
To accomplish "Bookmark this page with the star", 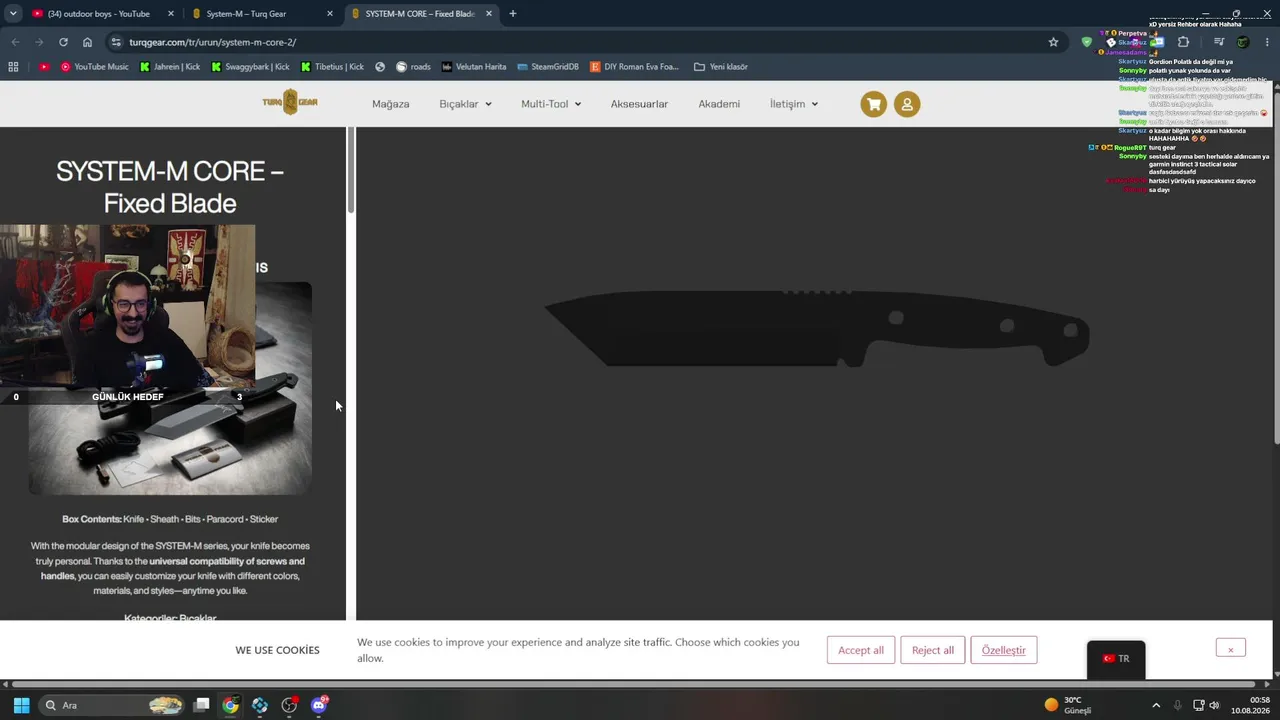I will (1053, 42).
